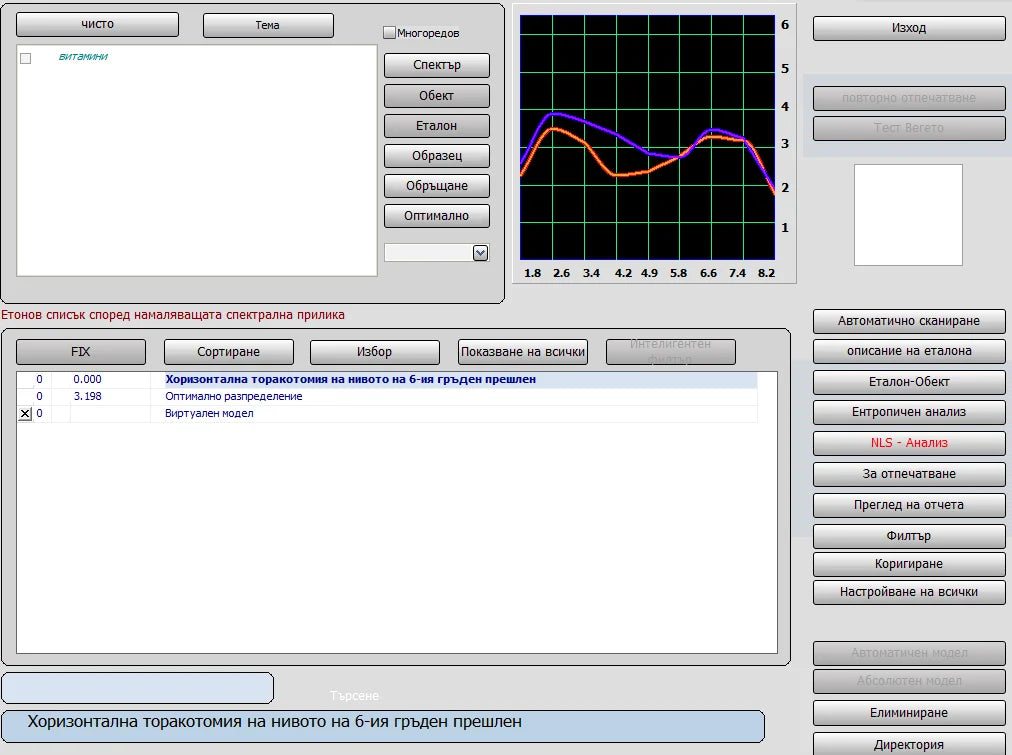Click the spectral graph chart area
Screen dimensions: 1012x755
click(x=648, y=138)
